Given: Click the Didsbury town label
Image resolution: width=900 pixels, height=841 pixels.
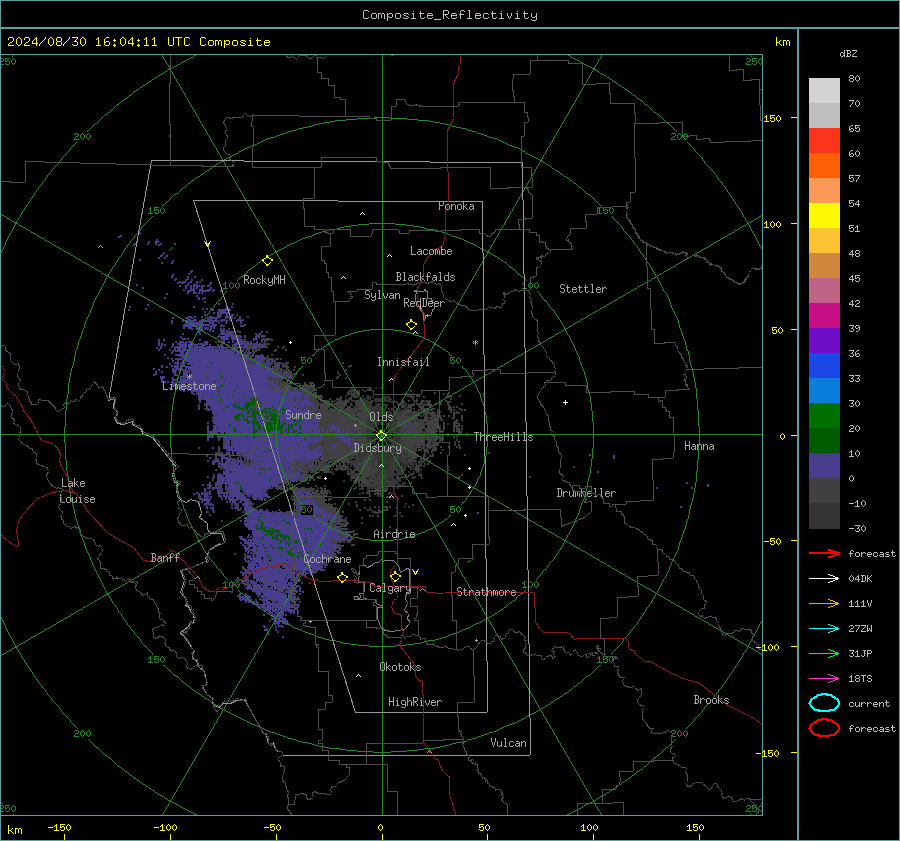Looking at the screenshot, I should point(377,448).
